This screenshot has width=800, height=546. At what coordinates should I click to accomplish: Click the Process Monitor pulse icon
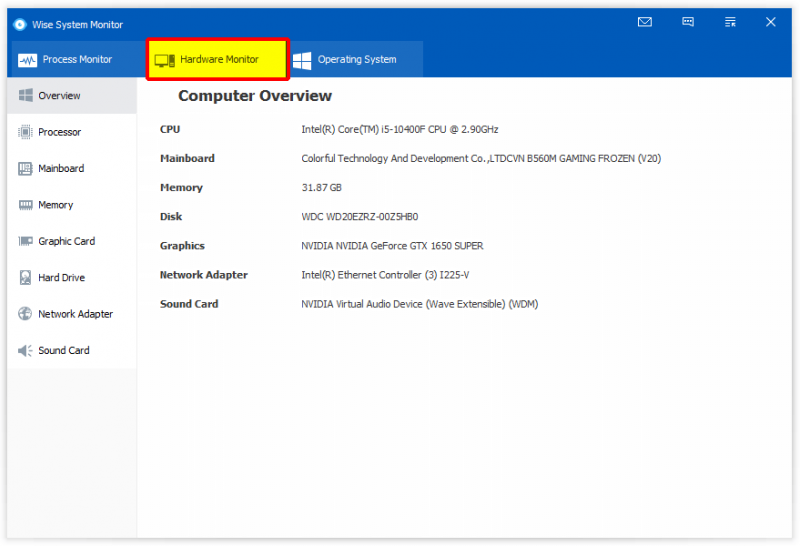pos(28,60)
